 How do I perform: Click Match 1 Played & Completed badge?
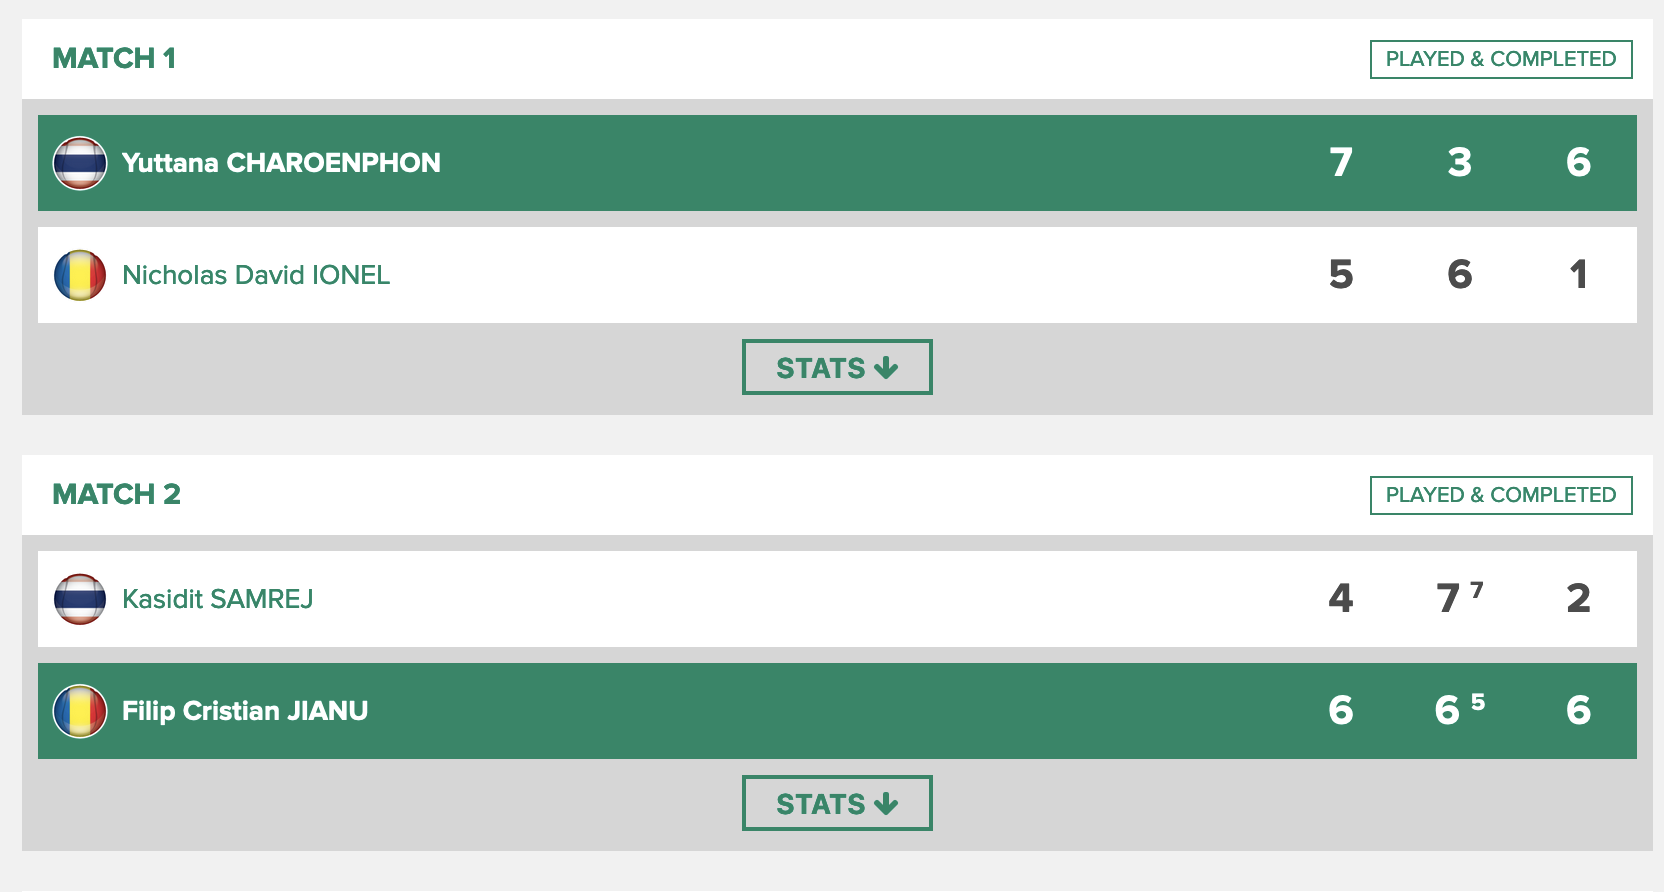[x=1500, y=59]
